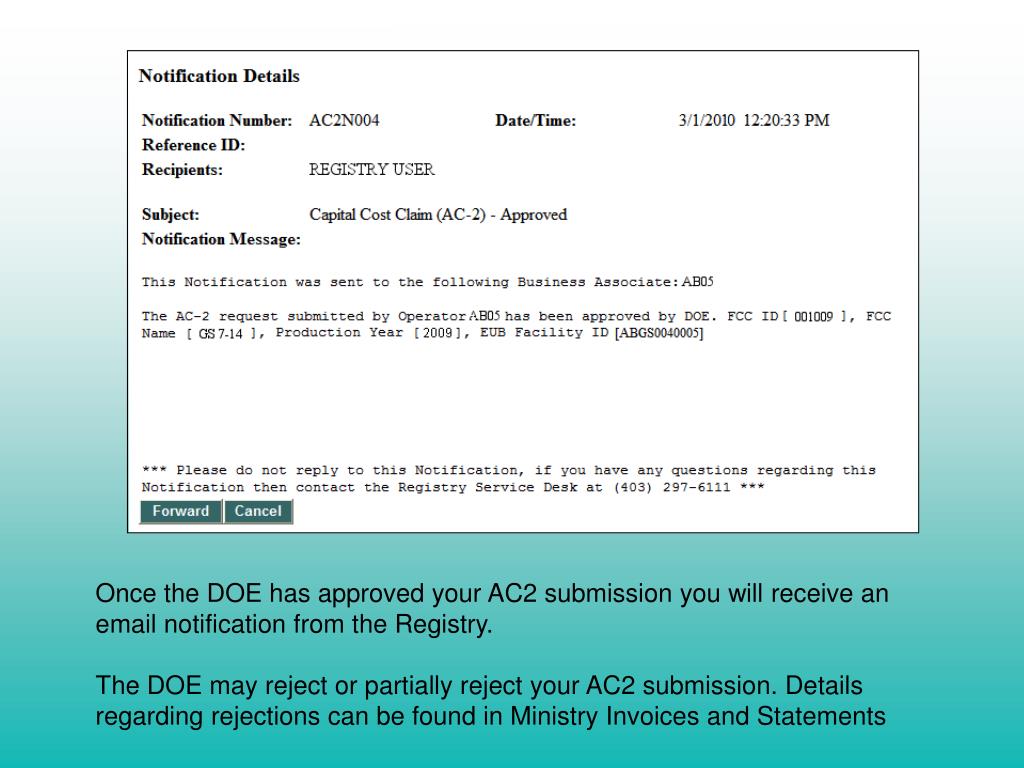Click the Recipients label
Screen dimensions: 1024x768
coord(182,170)
